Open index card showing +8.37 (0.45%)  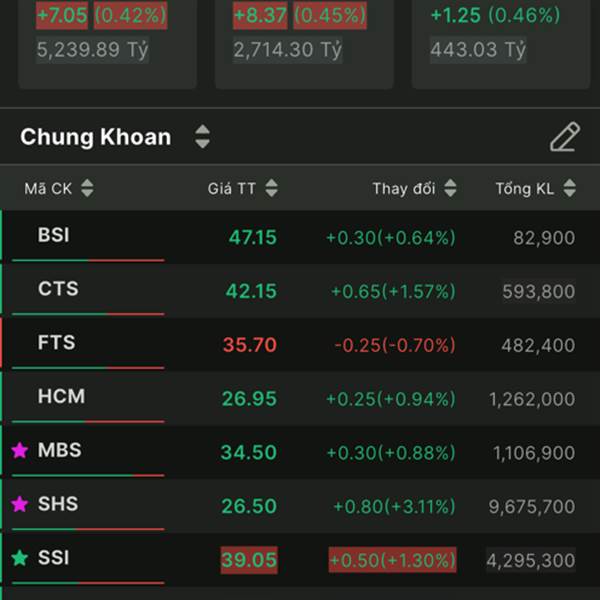tap(298, 32)
